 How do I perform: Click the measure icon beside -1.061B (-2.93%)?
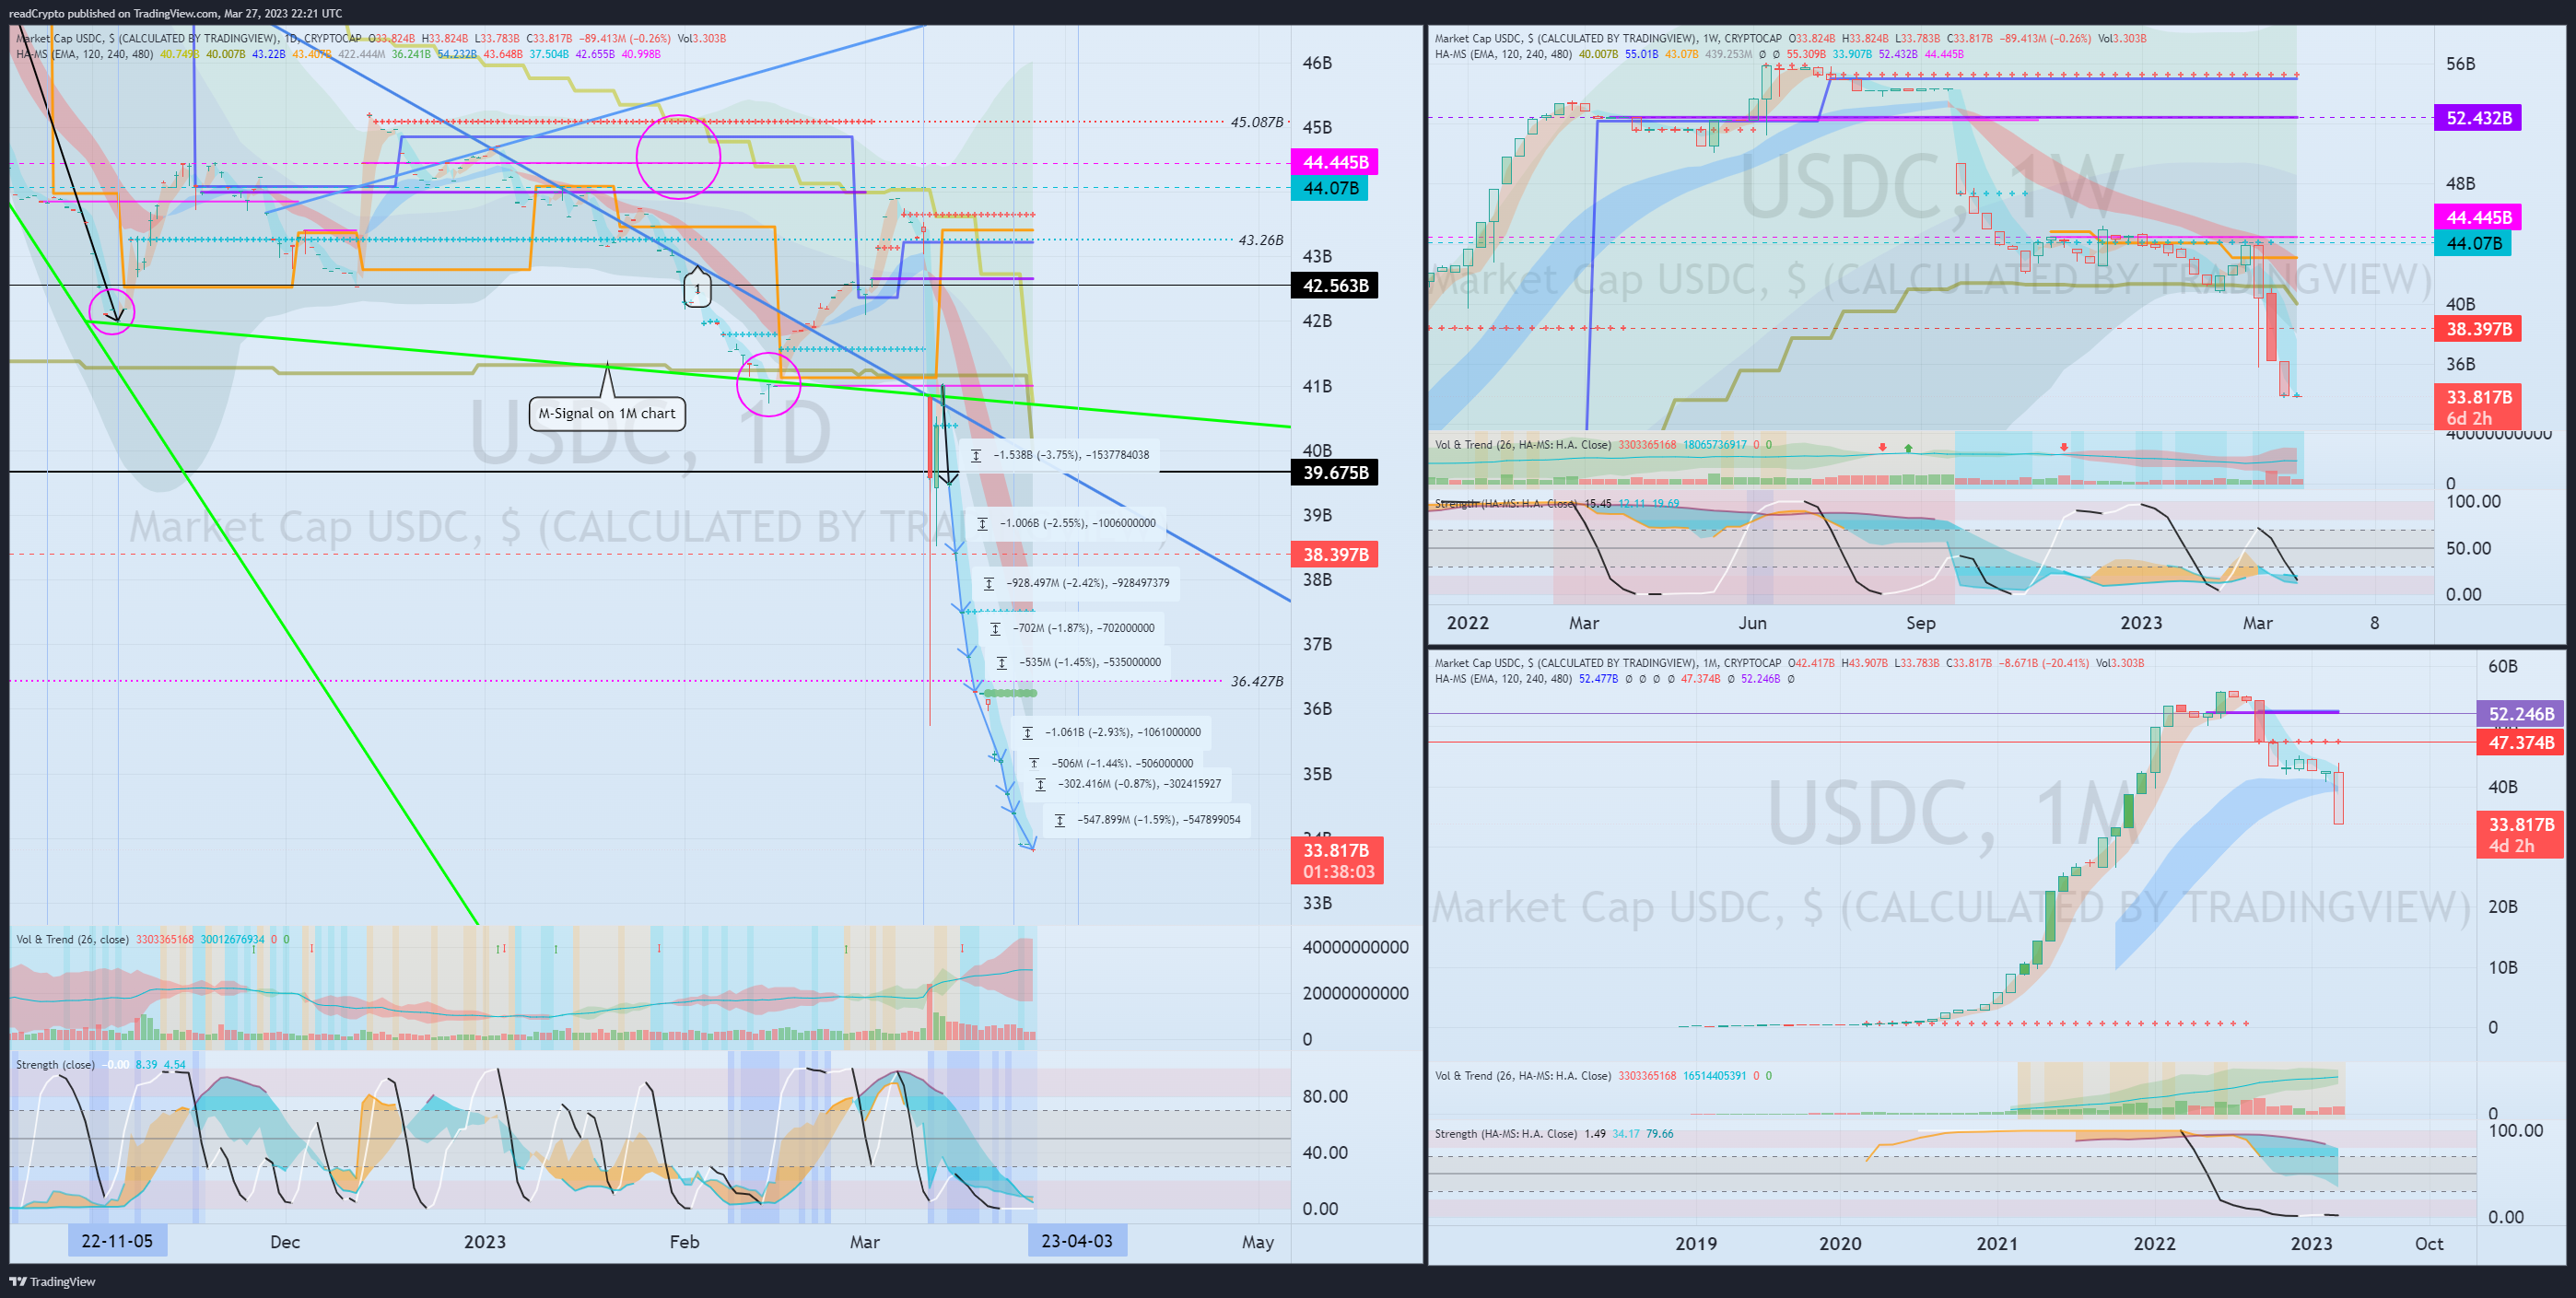pyautogui.click(x=1028, y=732)
